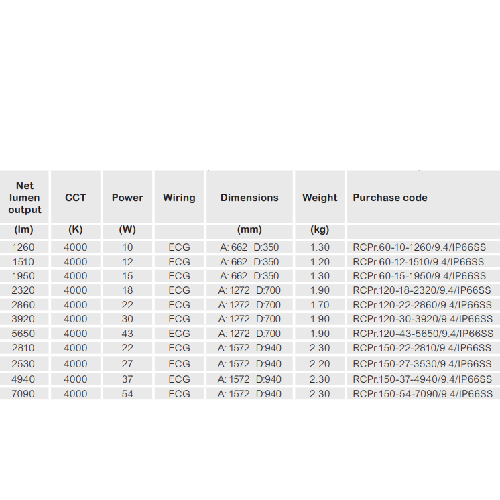The height and width of the screenshot is (500, 500).
Task: Click the Net lumen output column header
Action: [x=25, y=197]
